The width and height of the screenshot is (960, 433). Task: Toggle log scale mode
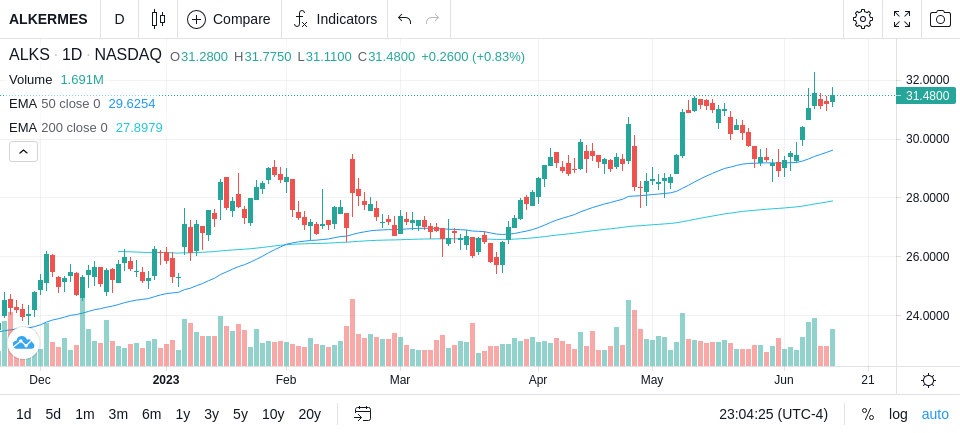pos(898,414)
